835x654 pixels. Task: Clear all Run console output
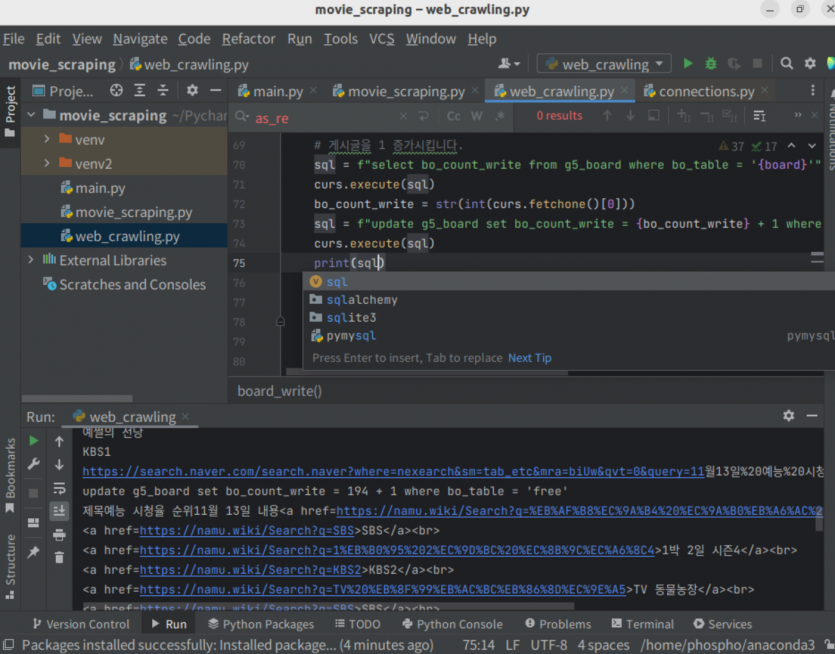[59, 558]
